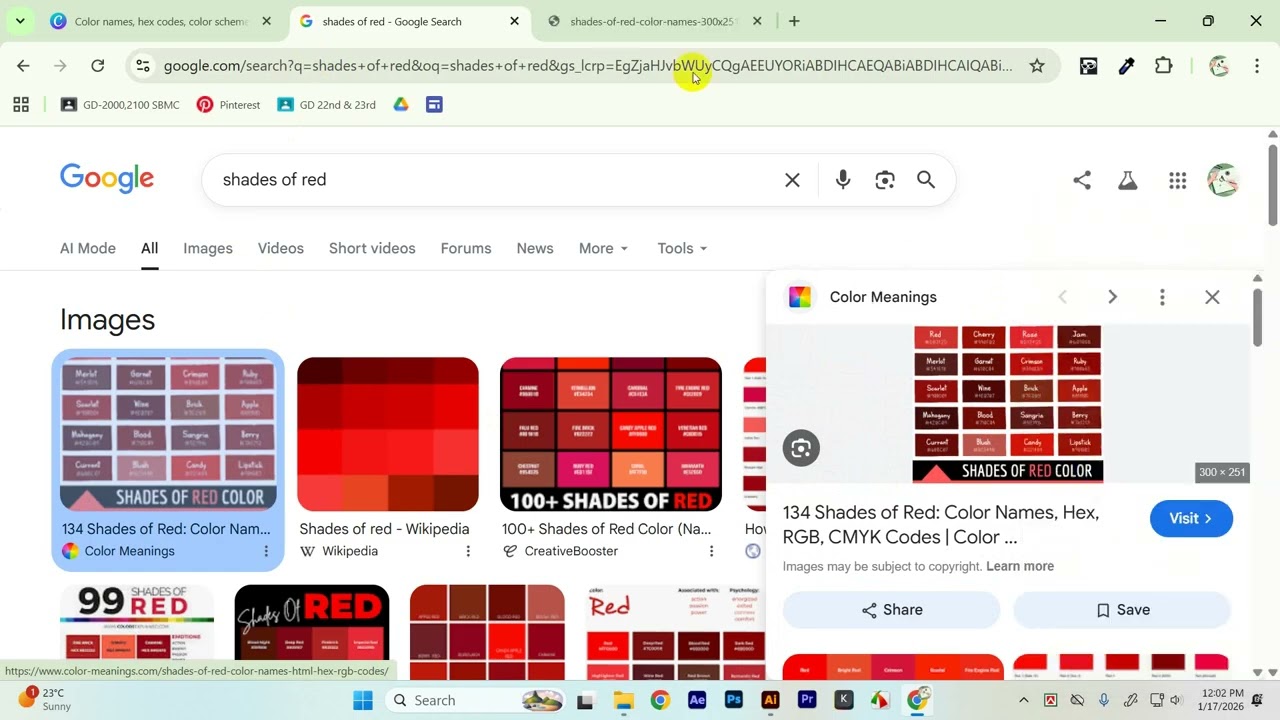Click the shades of red search field

pyautogui.click(x=495, y=180)
